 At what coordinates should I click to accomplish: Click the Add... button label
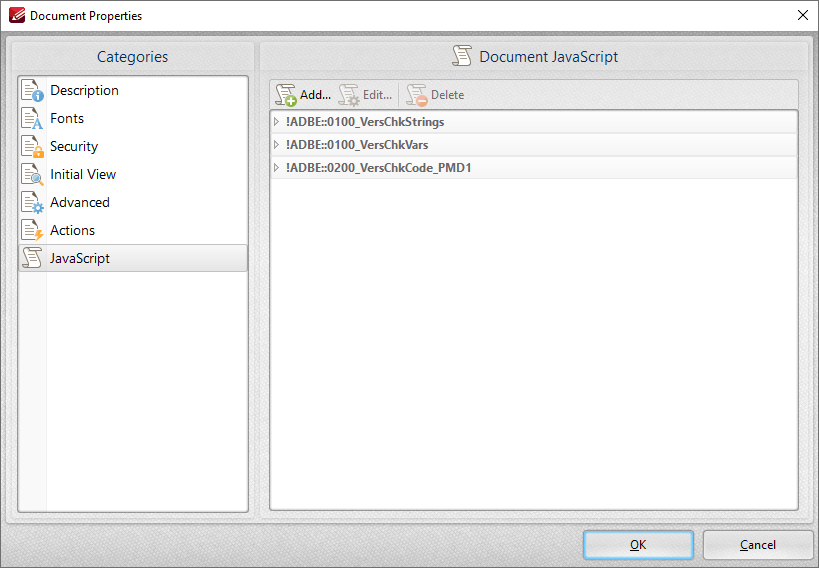pos(315,95)
